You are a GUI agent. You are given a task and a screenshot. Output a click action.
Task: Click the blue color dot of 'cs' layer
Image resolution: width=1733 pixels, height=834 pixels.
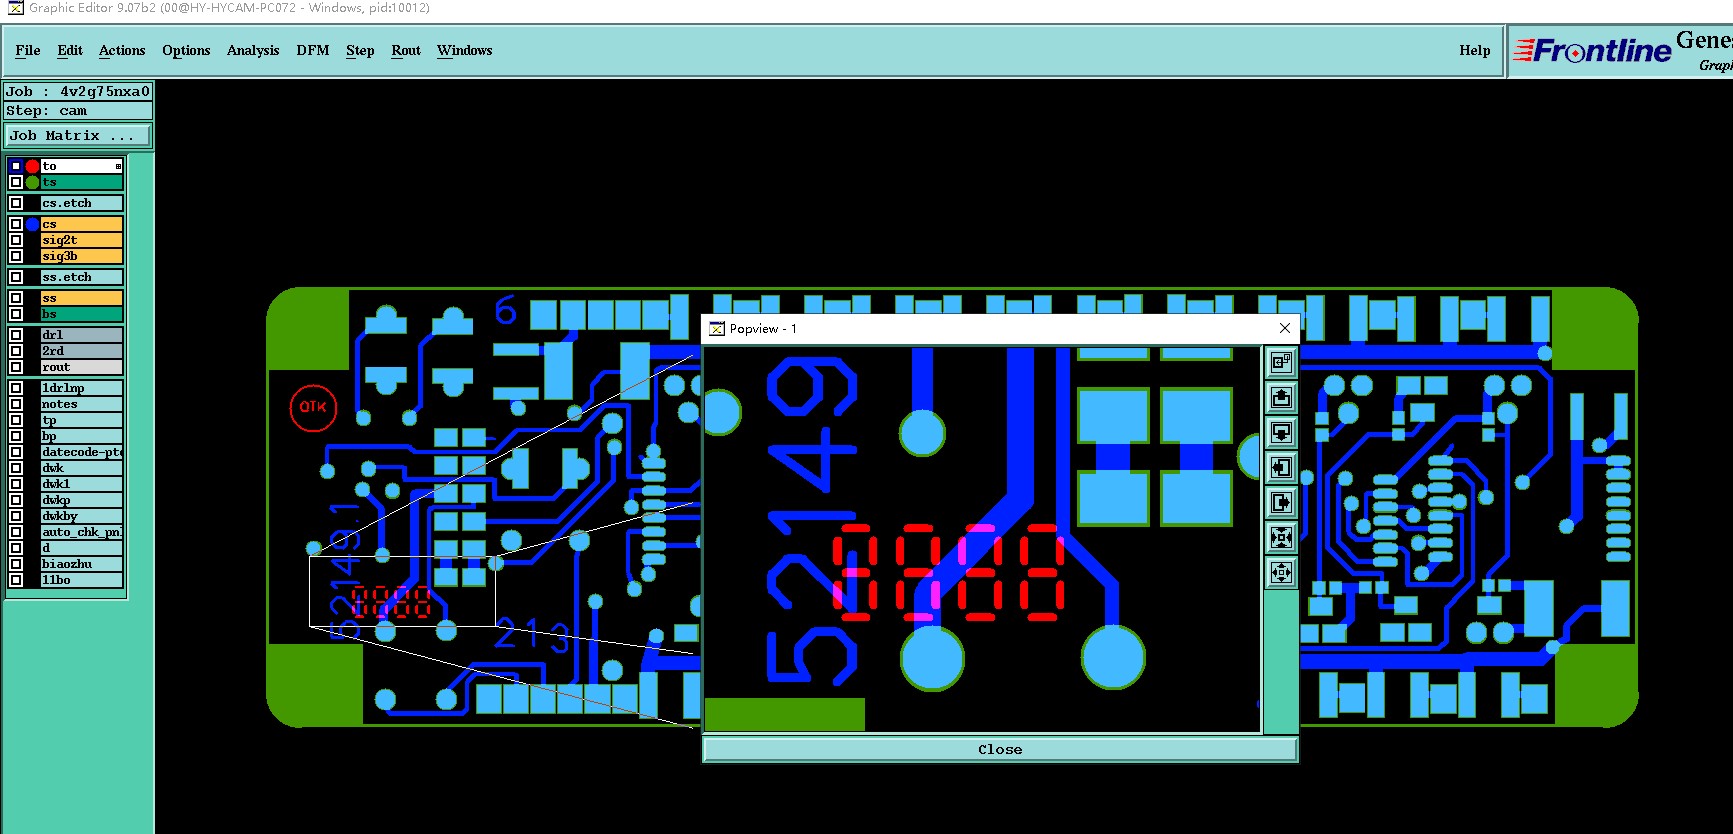click(x=32, y=224)
